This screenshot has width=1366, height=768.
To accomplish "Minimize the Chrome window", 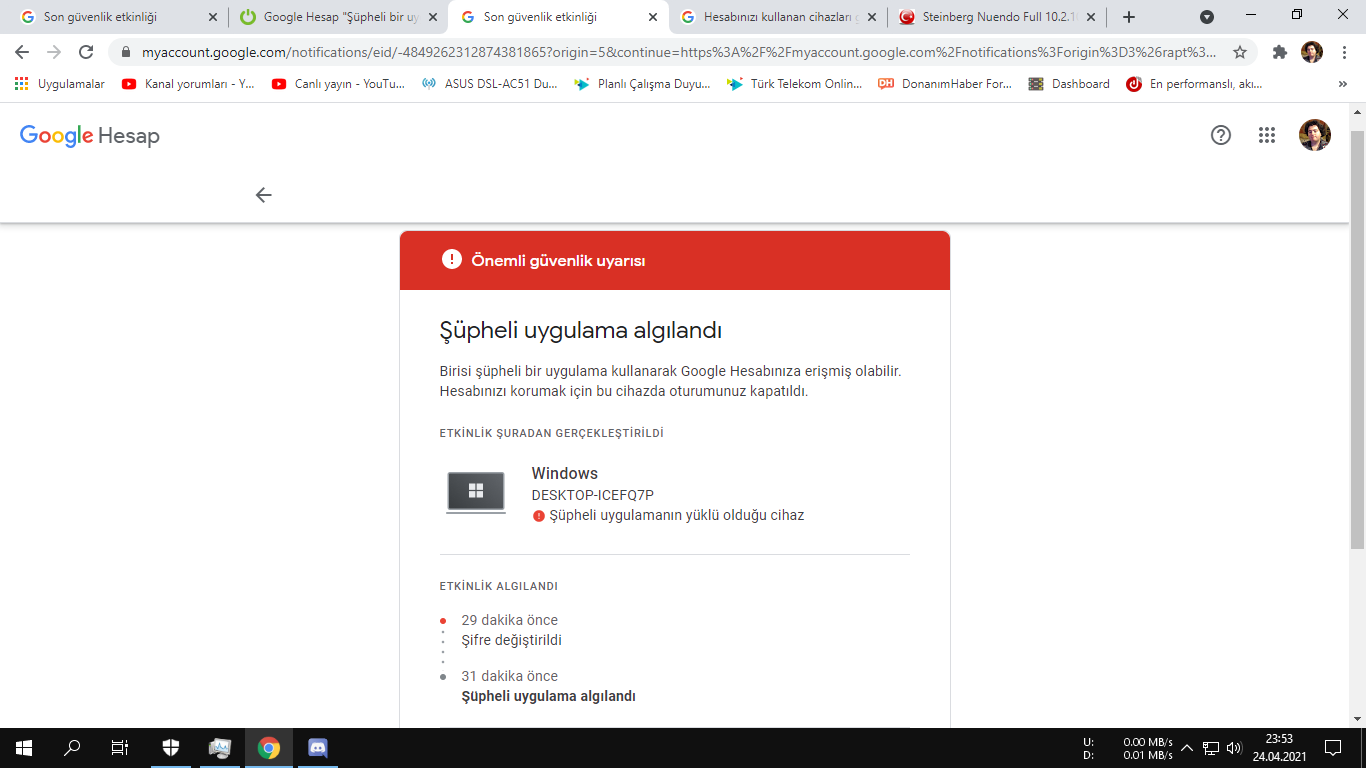I will pyautogui.click(x=1250, y=15).
